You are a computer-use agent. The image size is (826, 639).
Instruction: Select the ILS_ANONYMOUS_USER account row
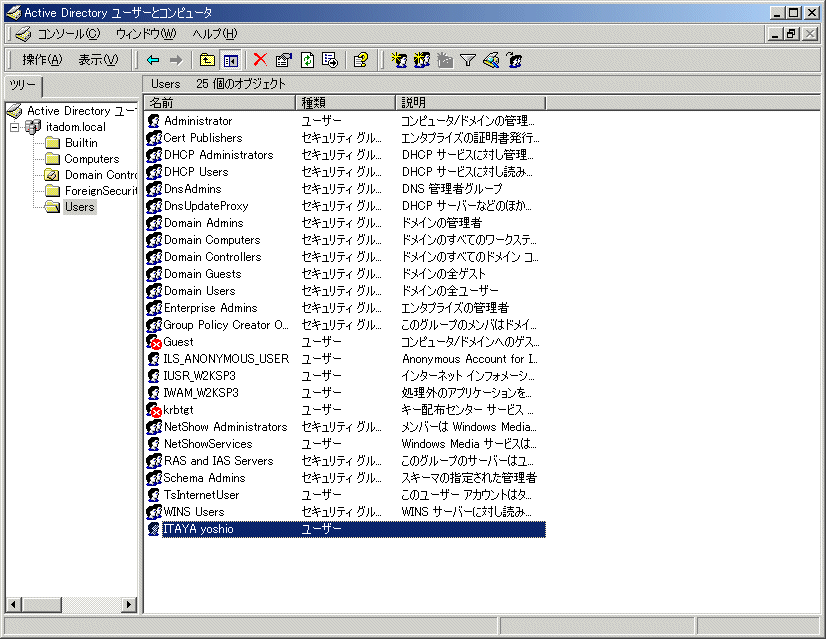346,359
